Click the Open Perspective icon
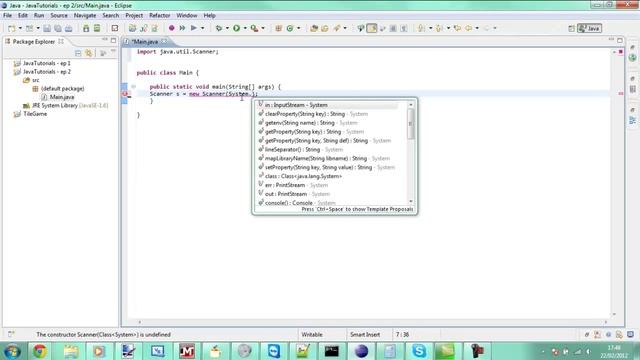Viewport: 640px width, 360px height. tap(571, 28)
